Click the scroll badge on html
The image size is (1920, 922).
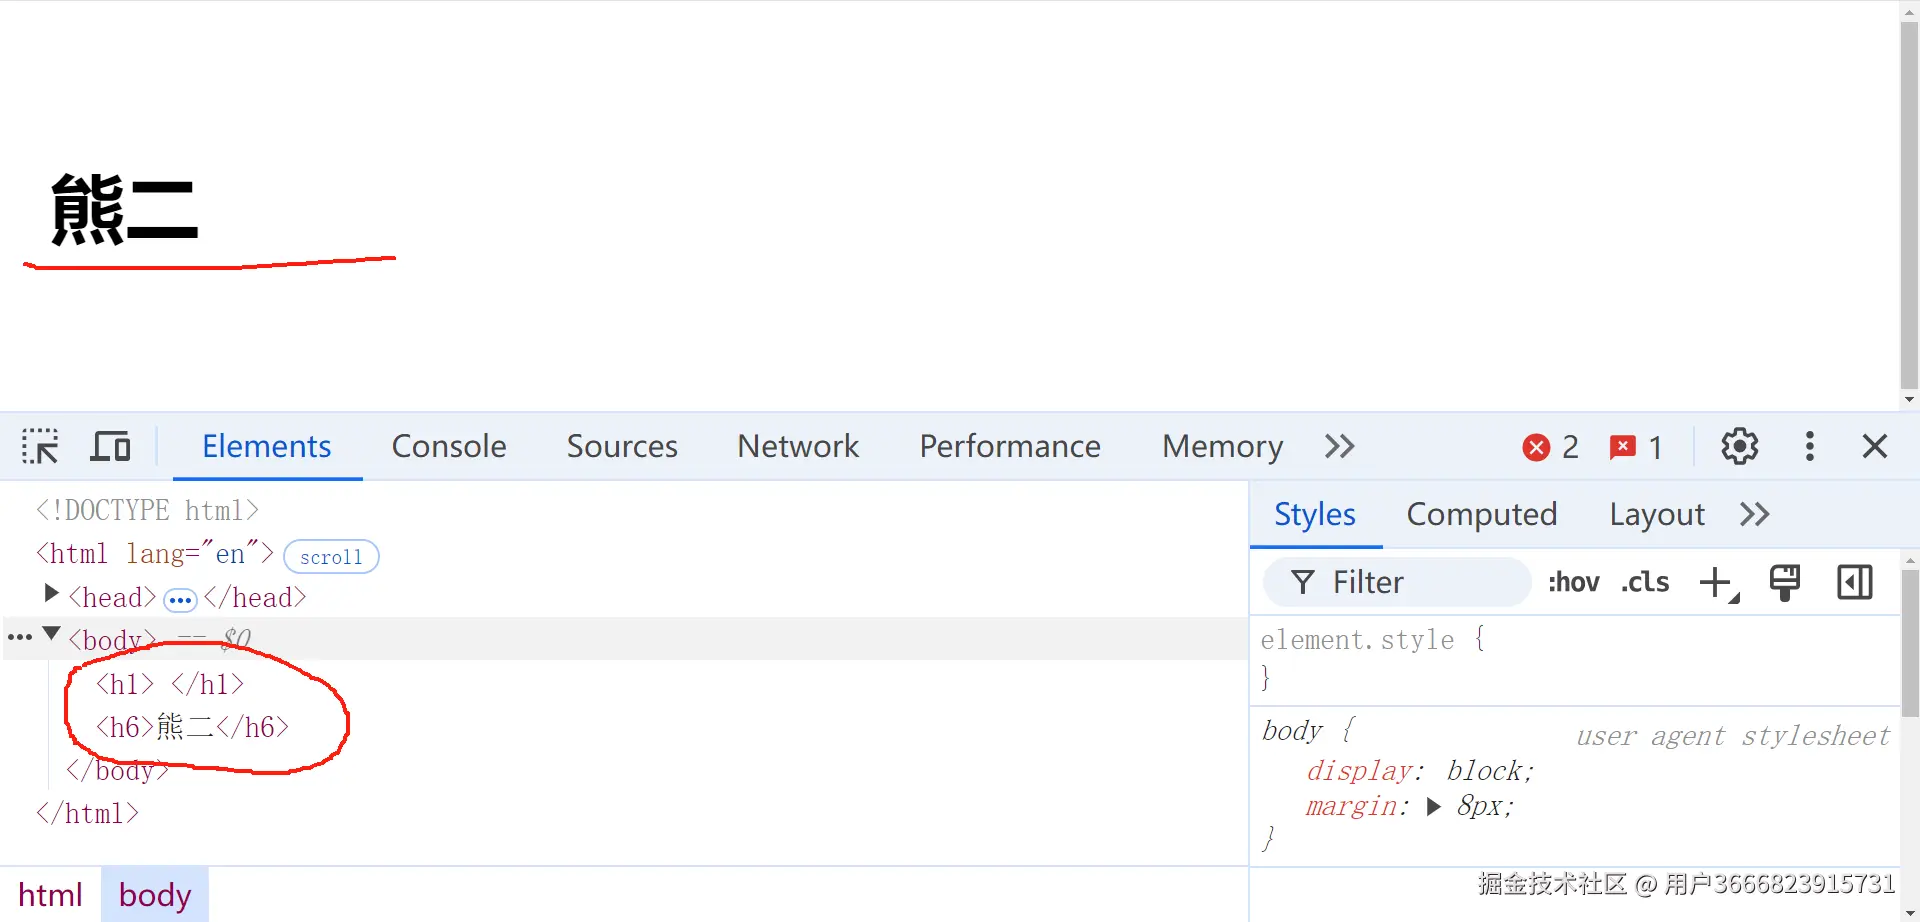click(x=331, y=557)
